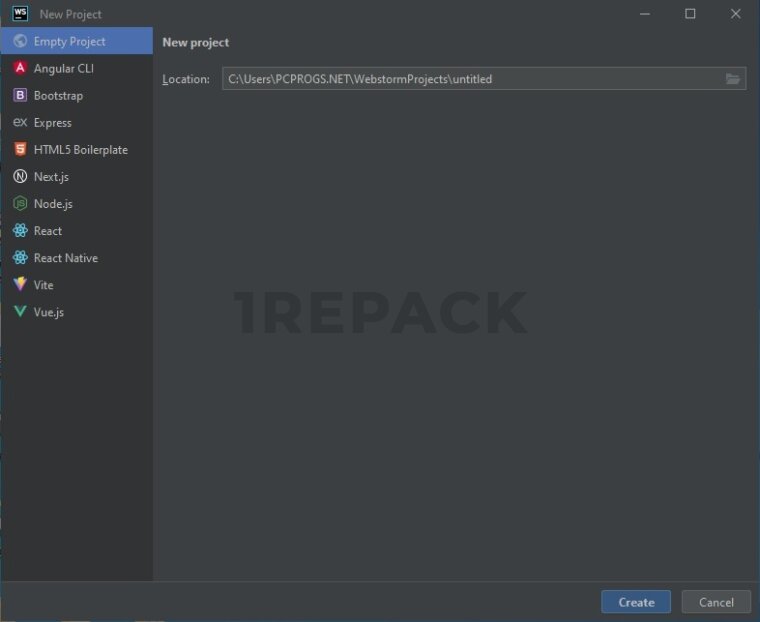Select the Empty Project type

69,42
